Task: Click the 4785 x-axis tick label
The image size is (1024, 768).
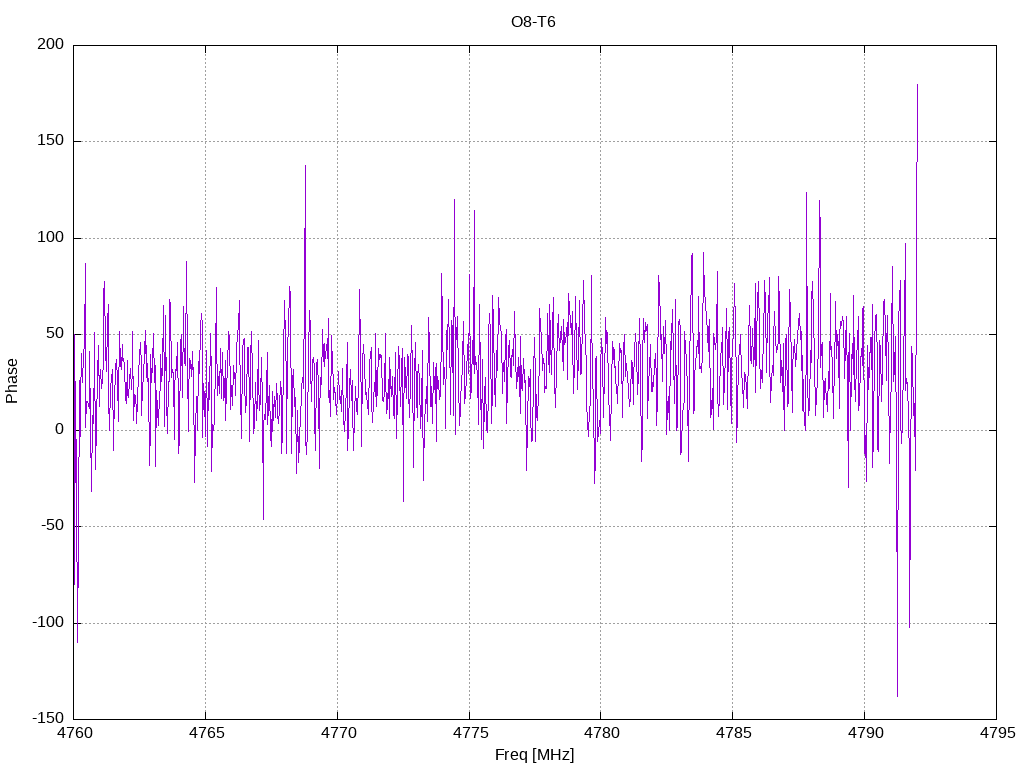Action: click(x=733, y=733)
